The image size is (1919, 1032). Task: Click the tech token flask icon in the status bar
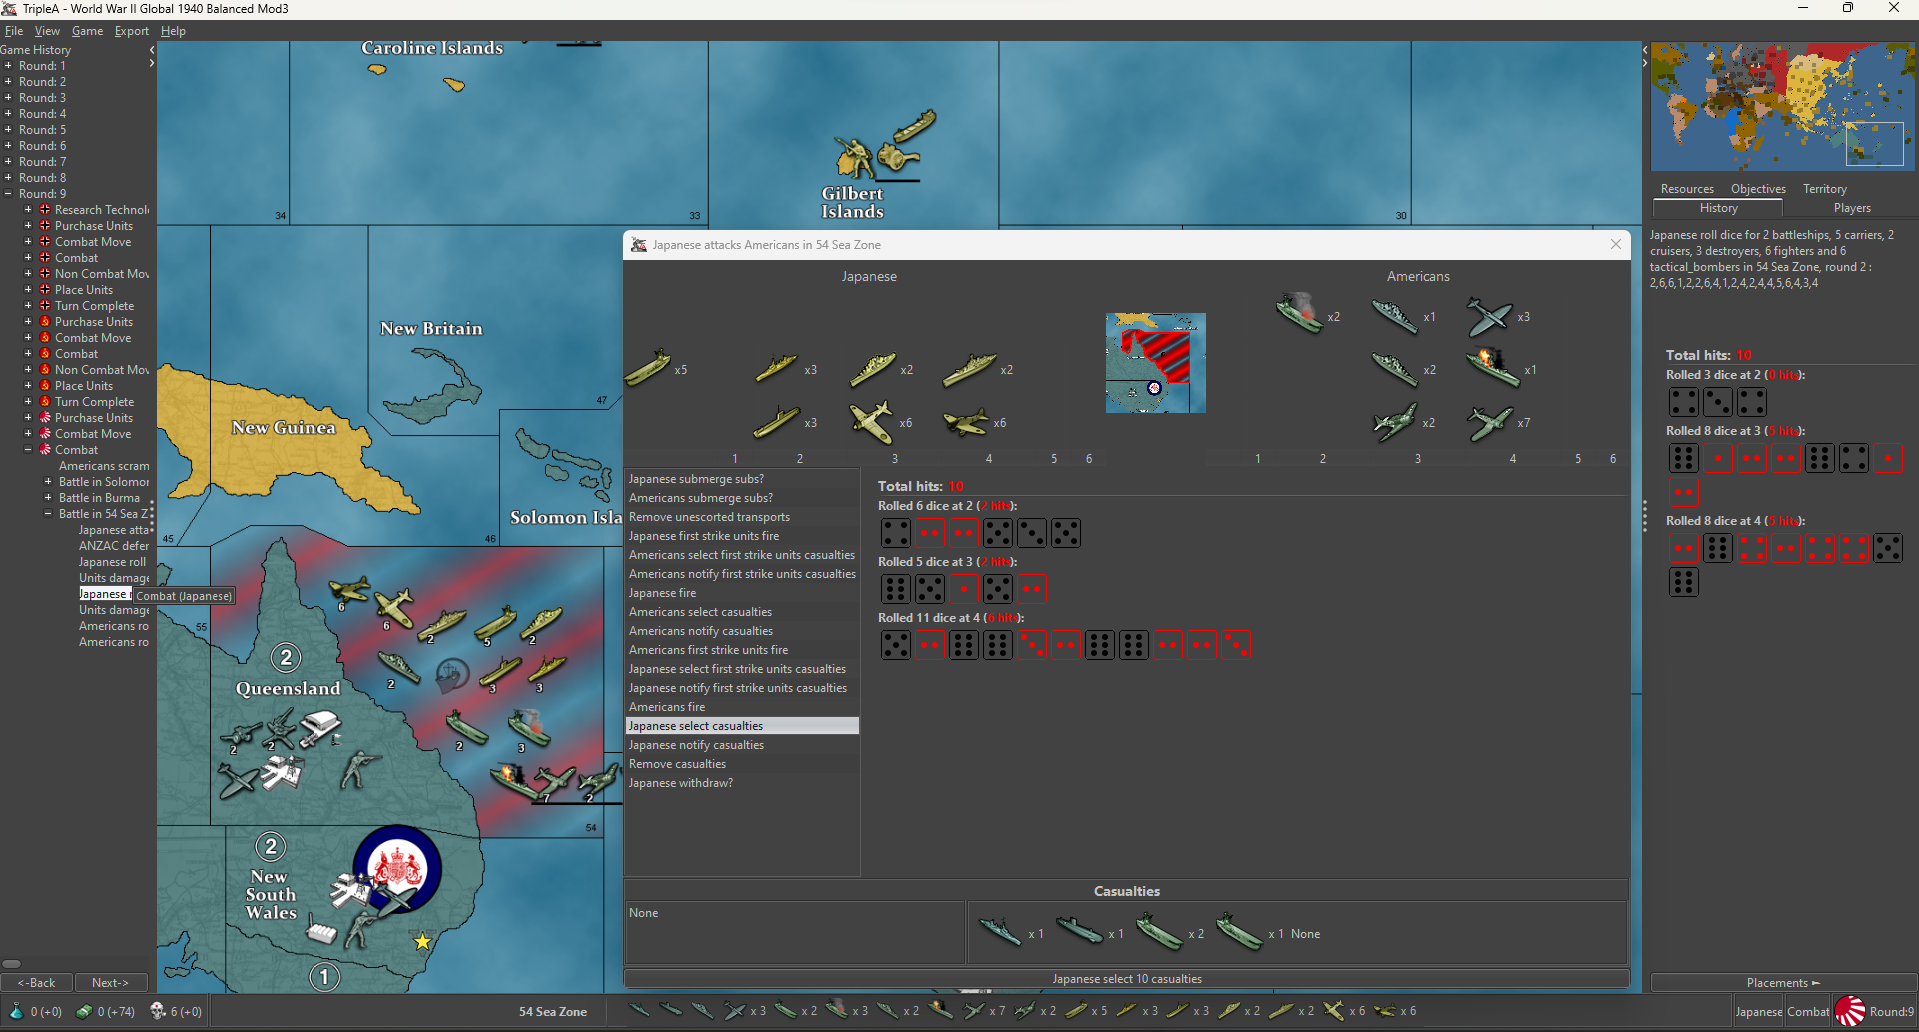[x=16, y=1011]
